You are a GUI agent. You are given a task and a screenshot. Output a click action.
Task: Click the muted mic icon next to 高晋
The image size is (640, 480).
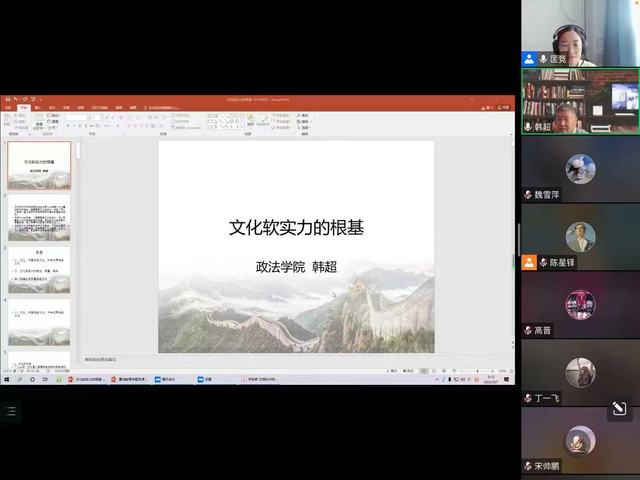tap(528, 330)
